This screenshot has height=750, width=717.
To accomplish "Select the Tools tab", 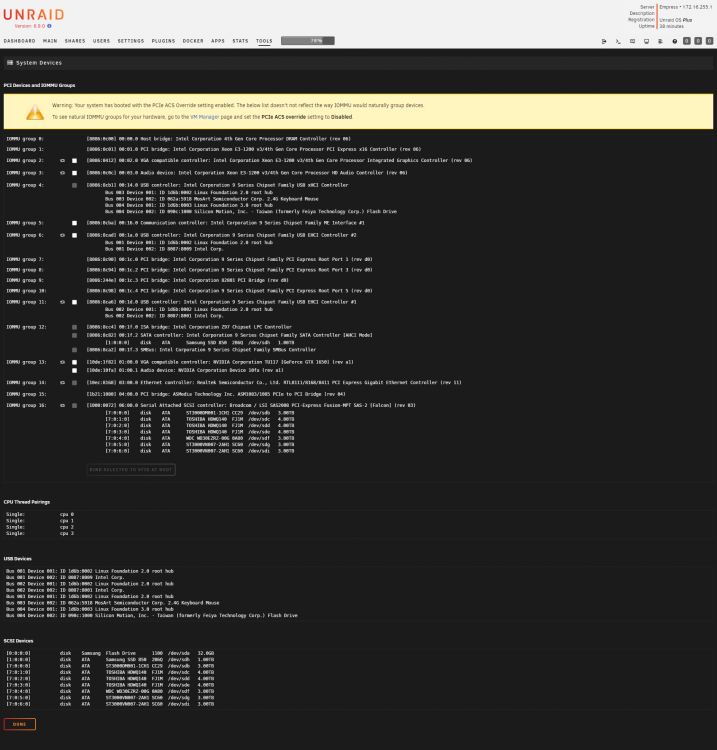I will tap(264, 41).
